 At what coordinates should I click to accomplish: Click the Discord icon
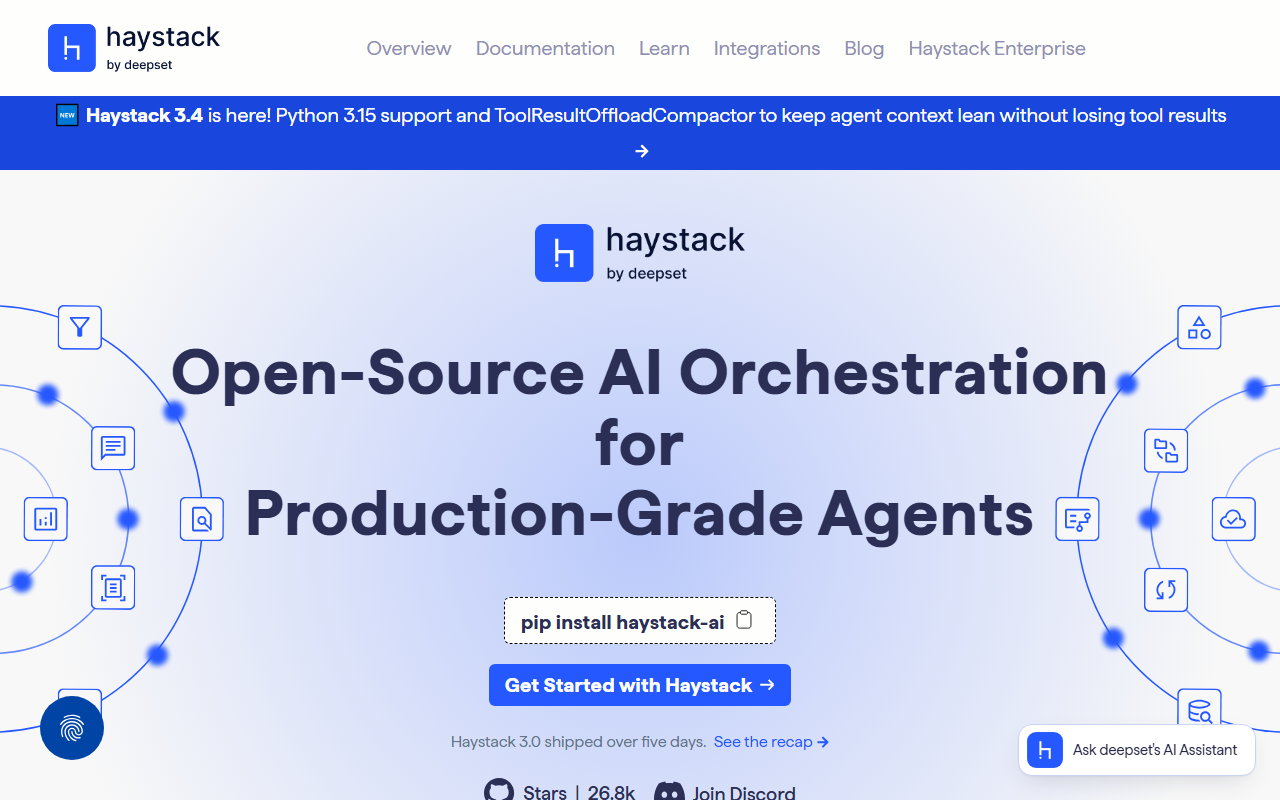point(669,793)
